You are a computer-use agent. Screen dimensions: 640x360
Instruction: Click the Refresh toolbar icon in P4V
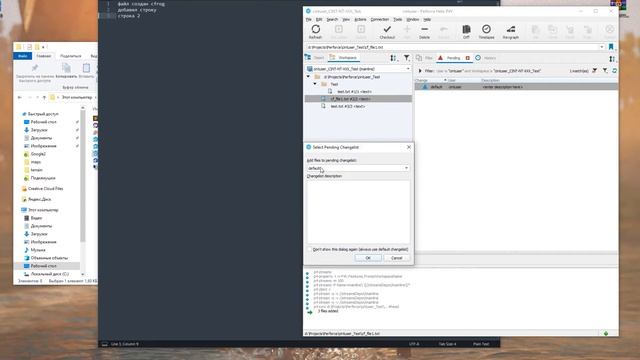coord(316,29)
